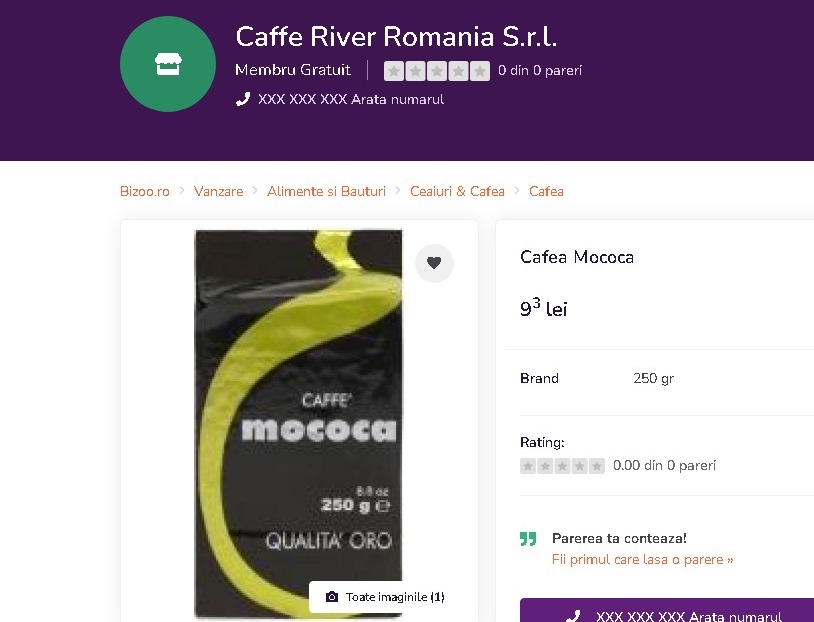The width and height of the screenshot is (814, 622).
Task: Click the phone icon in the header
Action: 243,99
